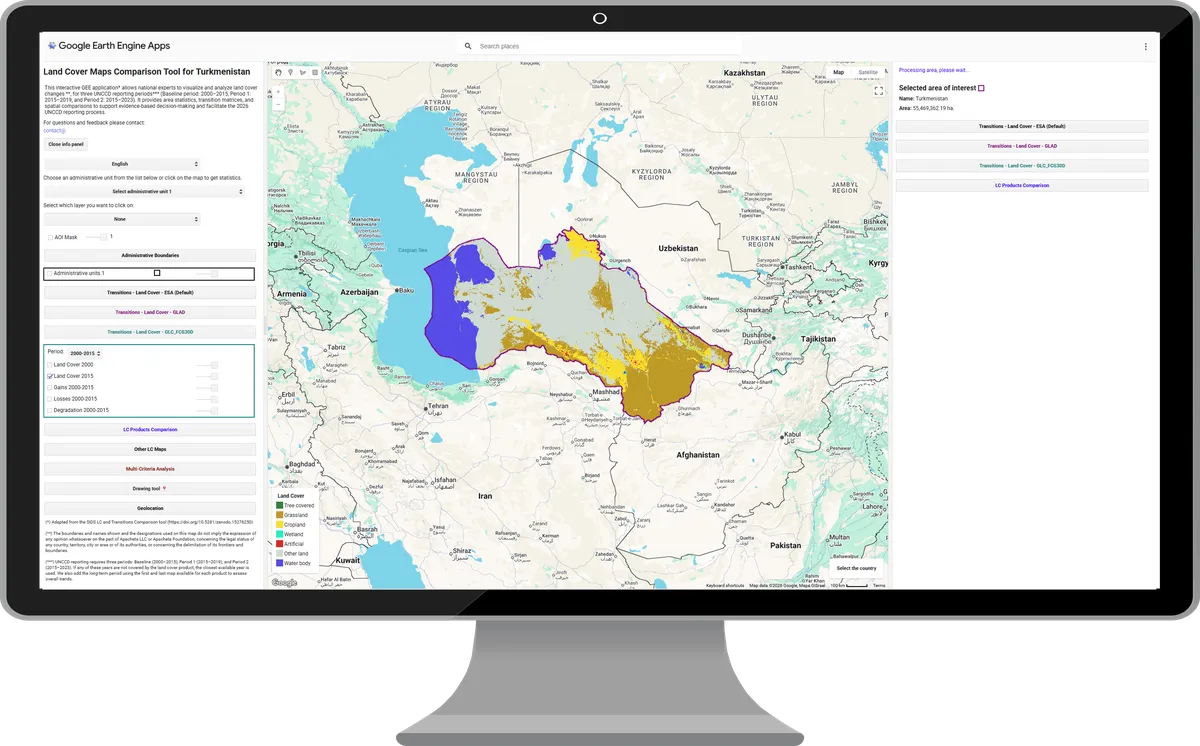The image size is (1200, 746).
Task: Click the Select the country button
Action: pyautogui.click(x=856, y=568)
